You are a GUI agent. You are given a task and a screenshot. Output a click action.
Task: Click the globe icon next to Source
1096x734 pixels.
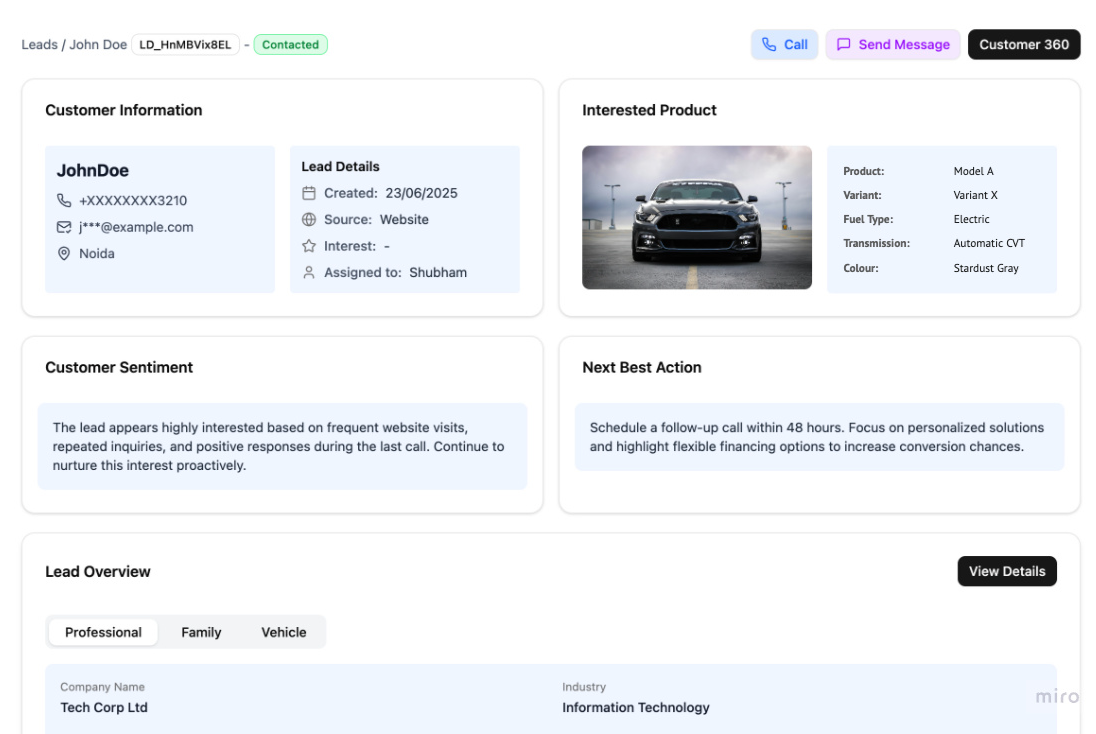pyautogui.click(x=309, y=220)
